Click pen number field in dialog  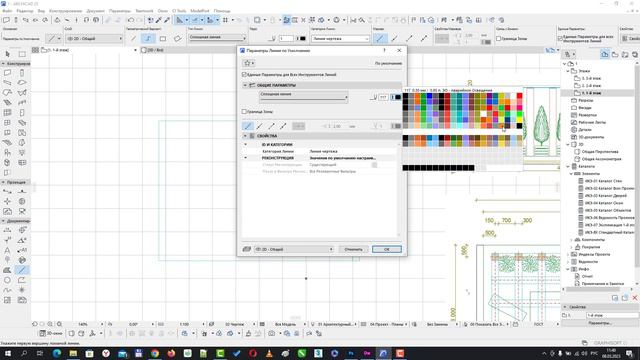[383, 97]
